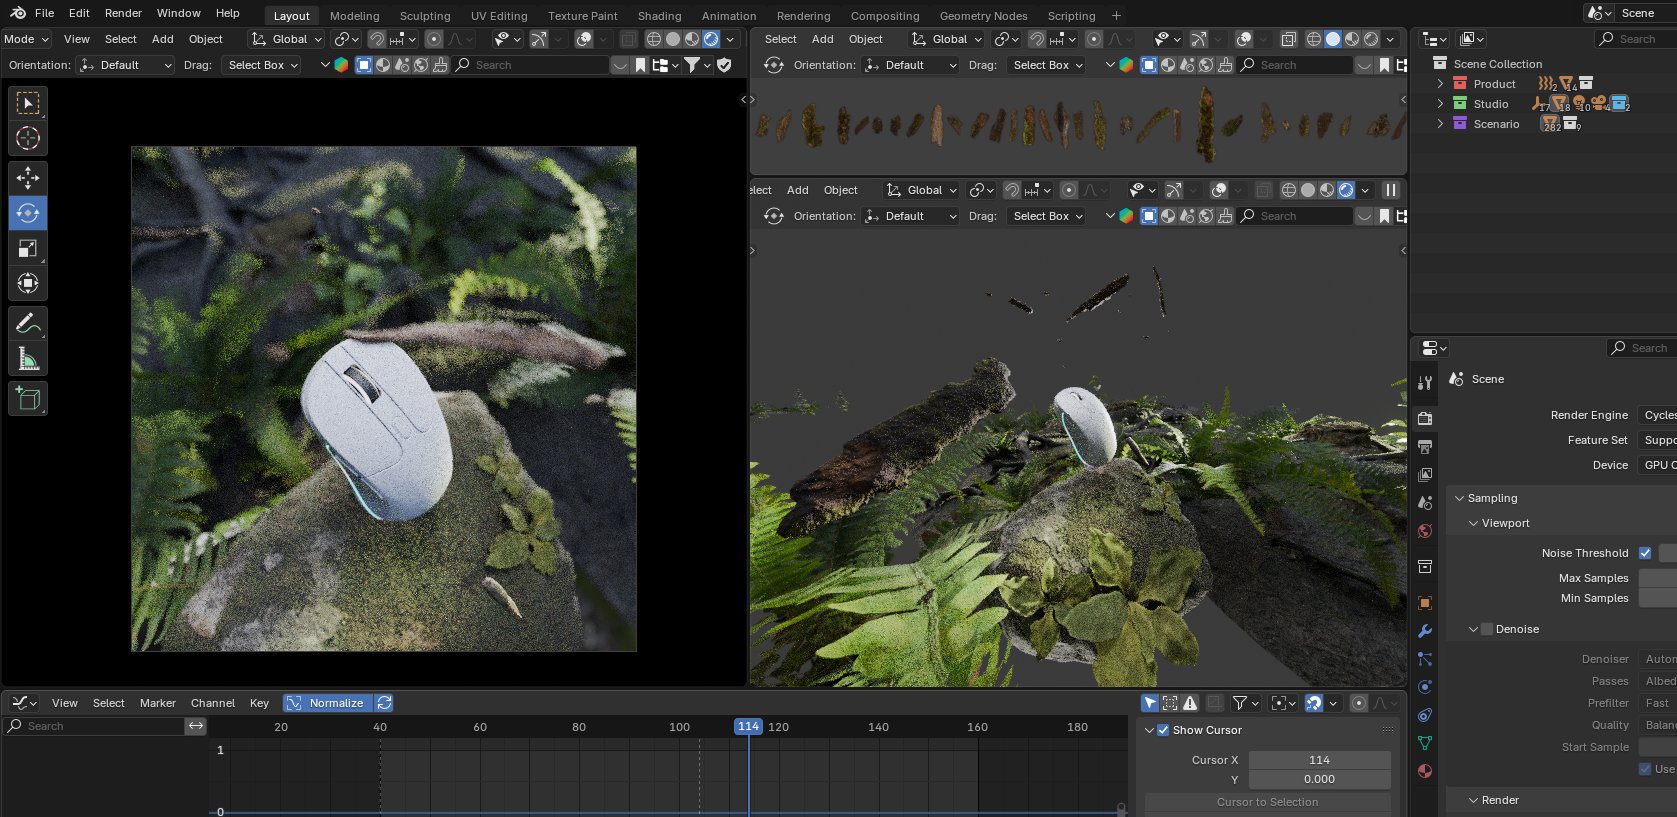Open the Modifiers wrench properties tab
The image size is (1677, 817).
[x=1425, y=631]
